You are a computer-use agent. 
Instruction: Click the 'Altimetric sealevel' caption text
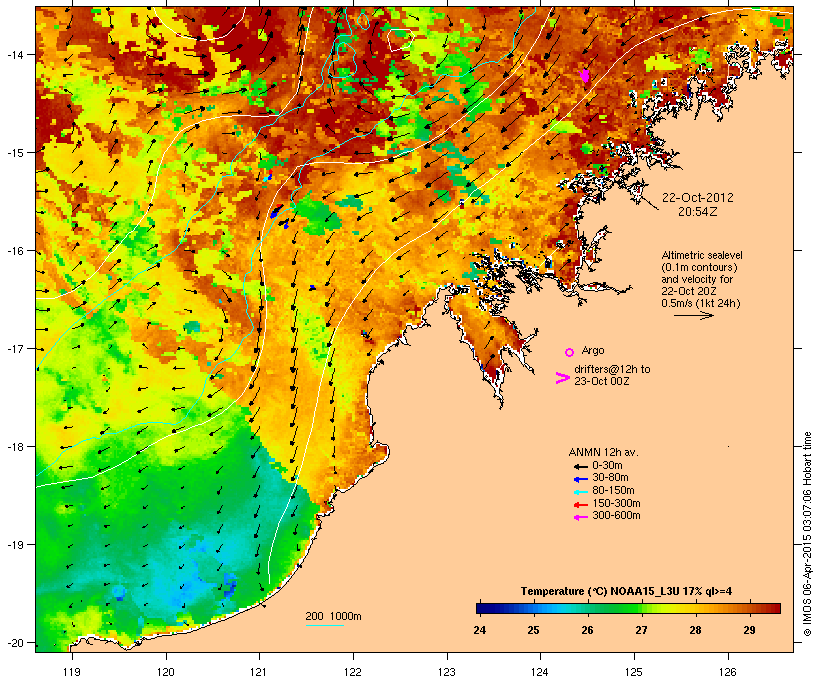pos(702,255)
